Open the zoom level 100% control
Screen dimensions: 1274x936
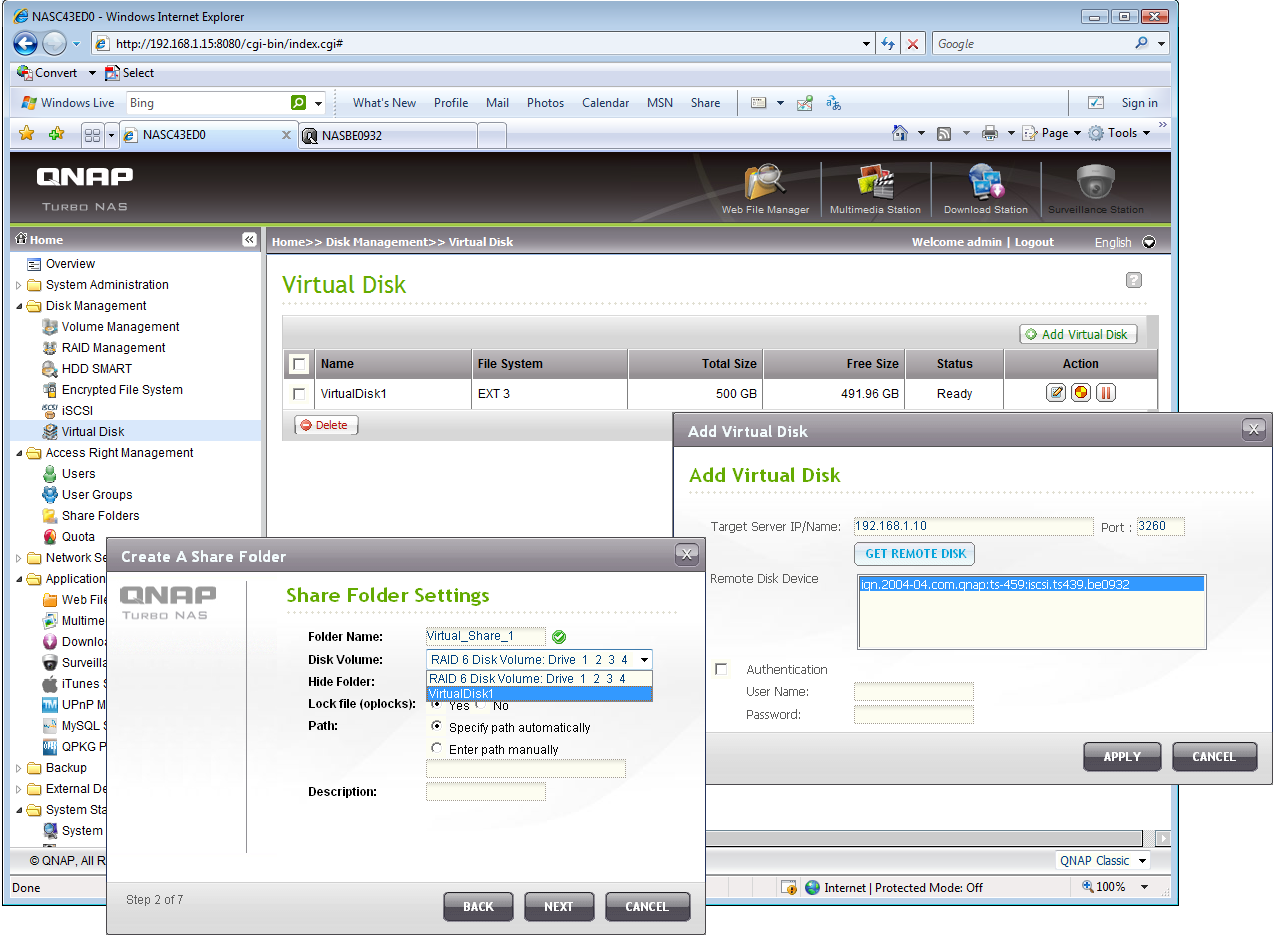(1115, 887)
